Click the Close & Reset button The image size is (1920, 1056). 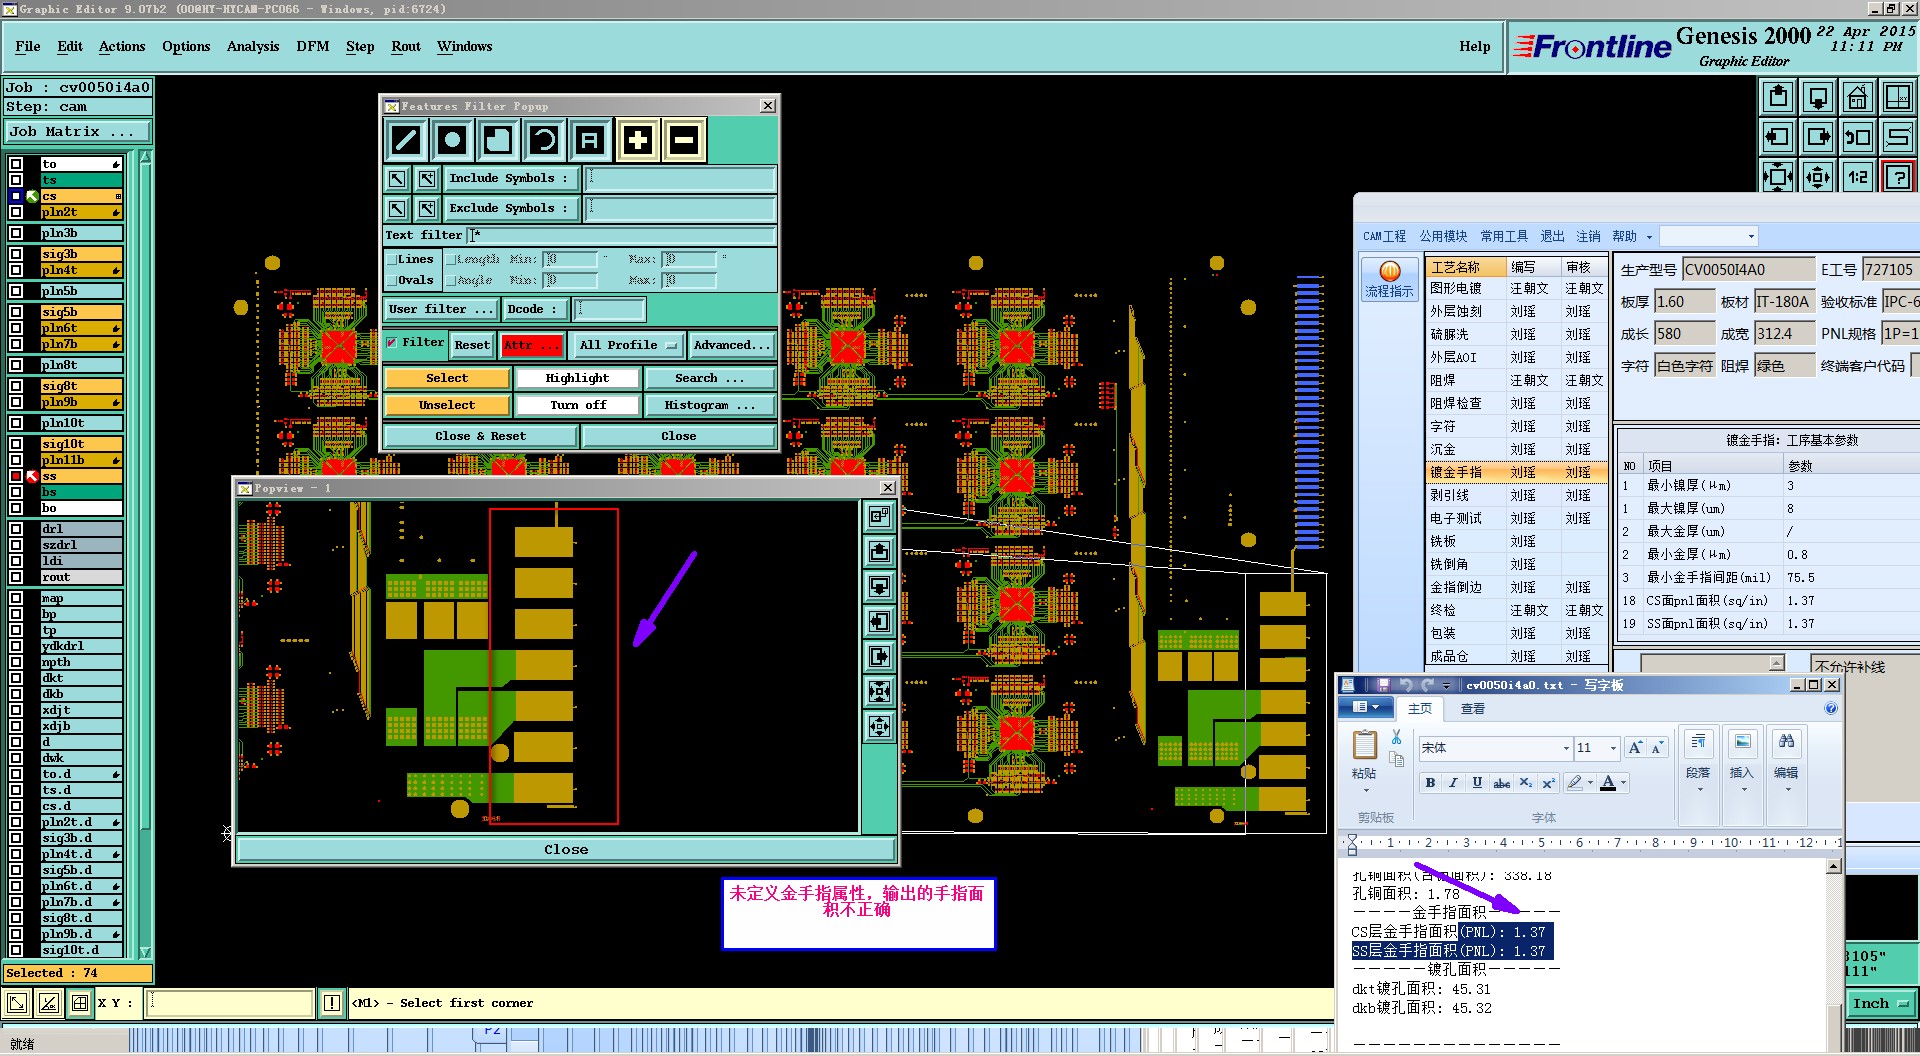click(x=480, y=436)
